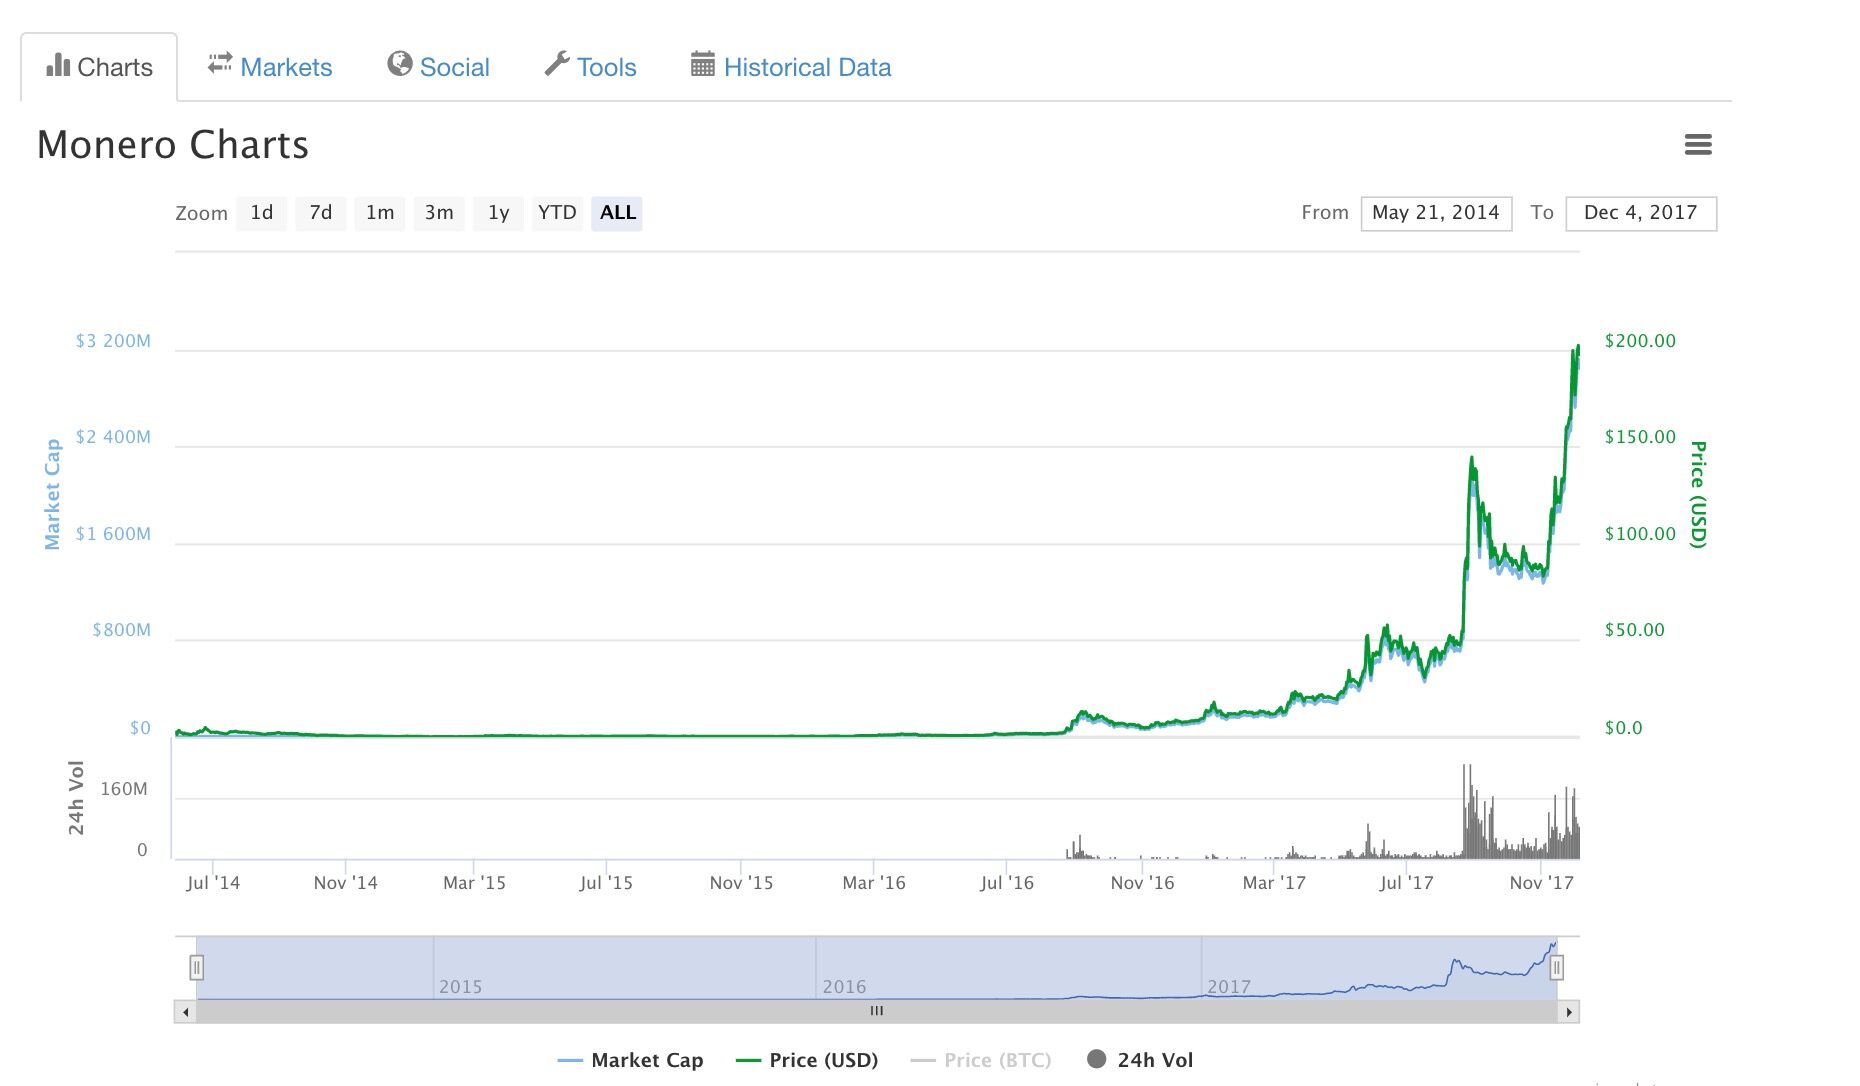Open the Charts tab

point(99,67)
